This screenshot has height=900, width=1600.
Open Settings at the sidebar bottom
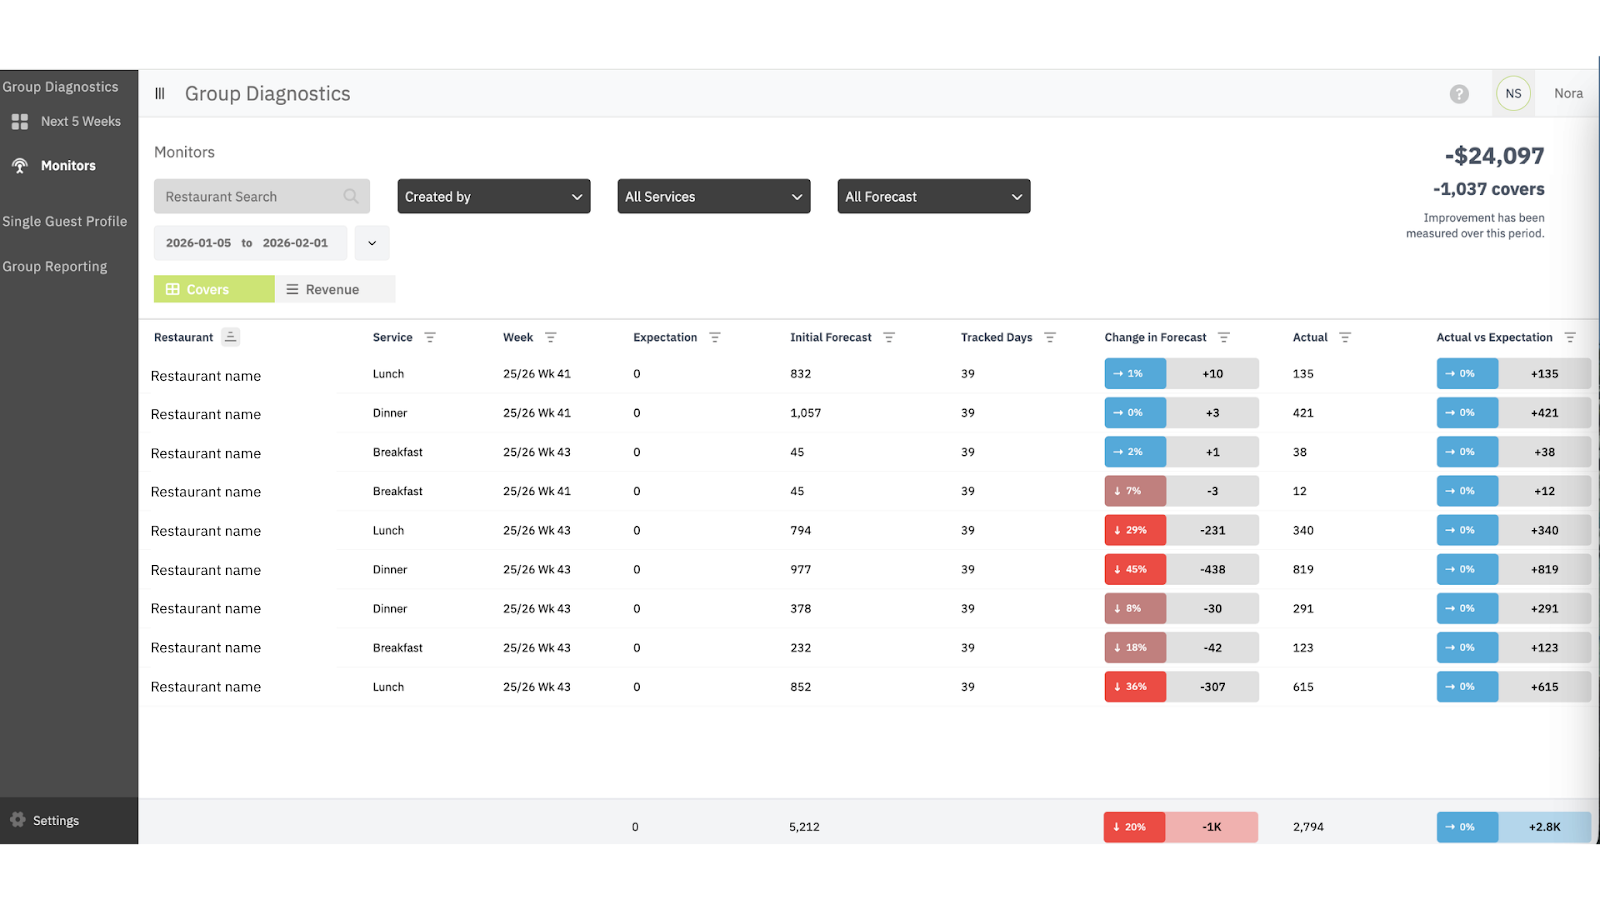pos(55,821)
